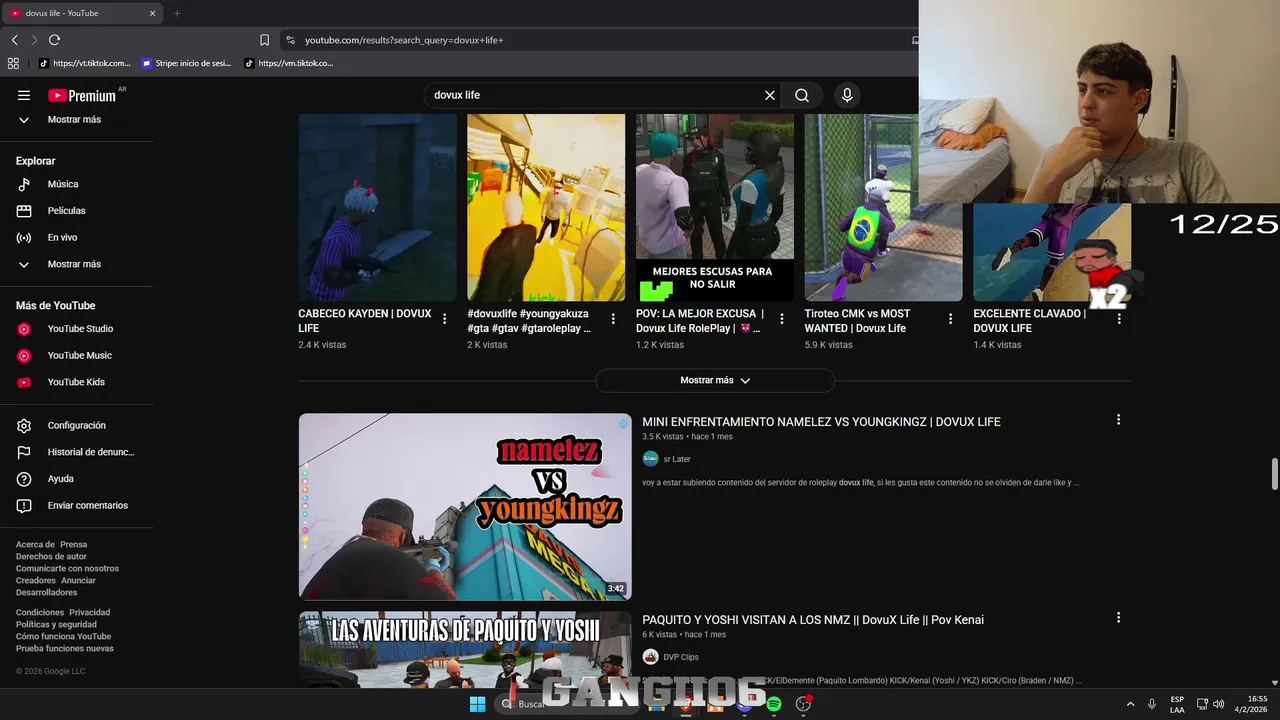Screen dimensions: 1280x720
Task: Open the vm.tiktok.com bookmark
Action: coord(289,63)
